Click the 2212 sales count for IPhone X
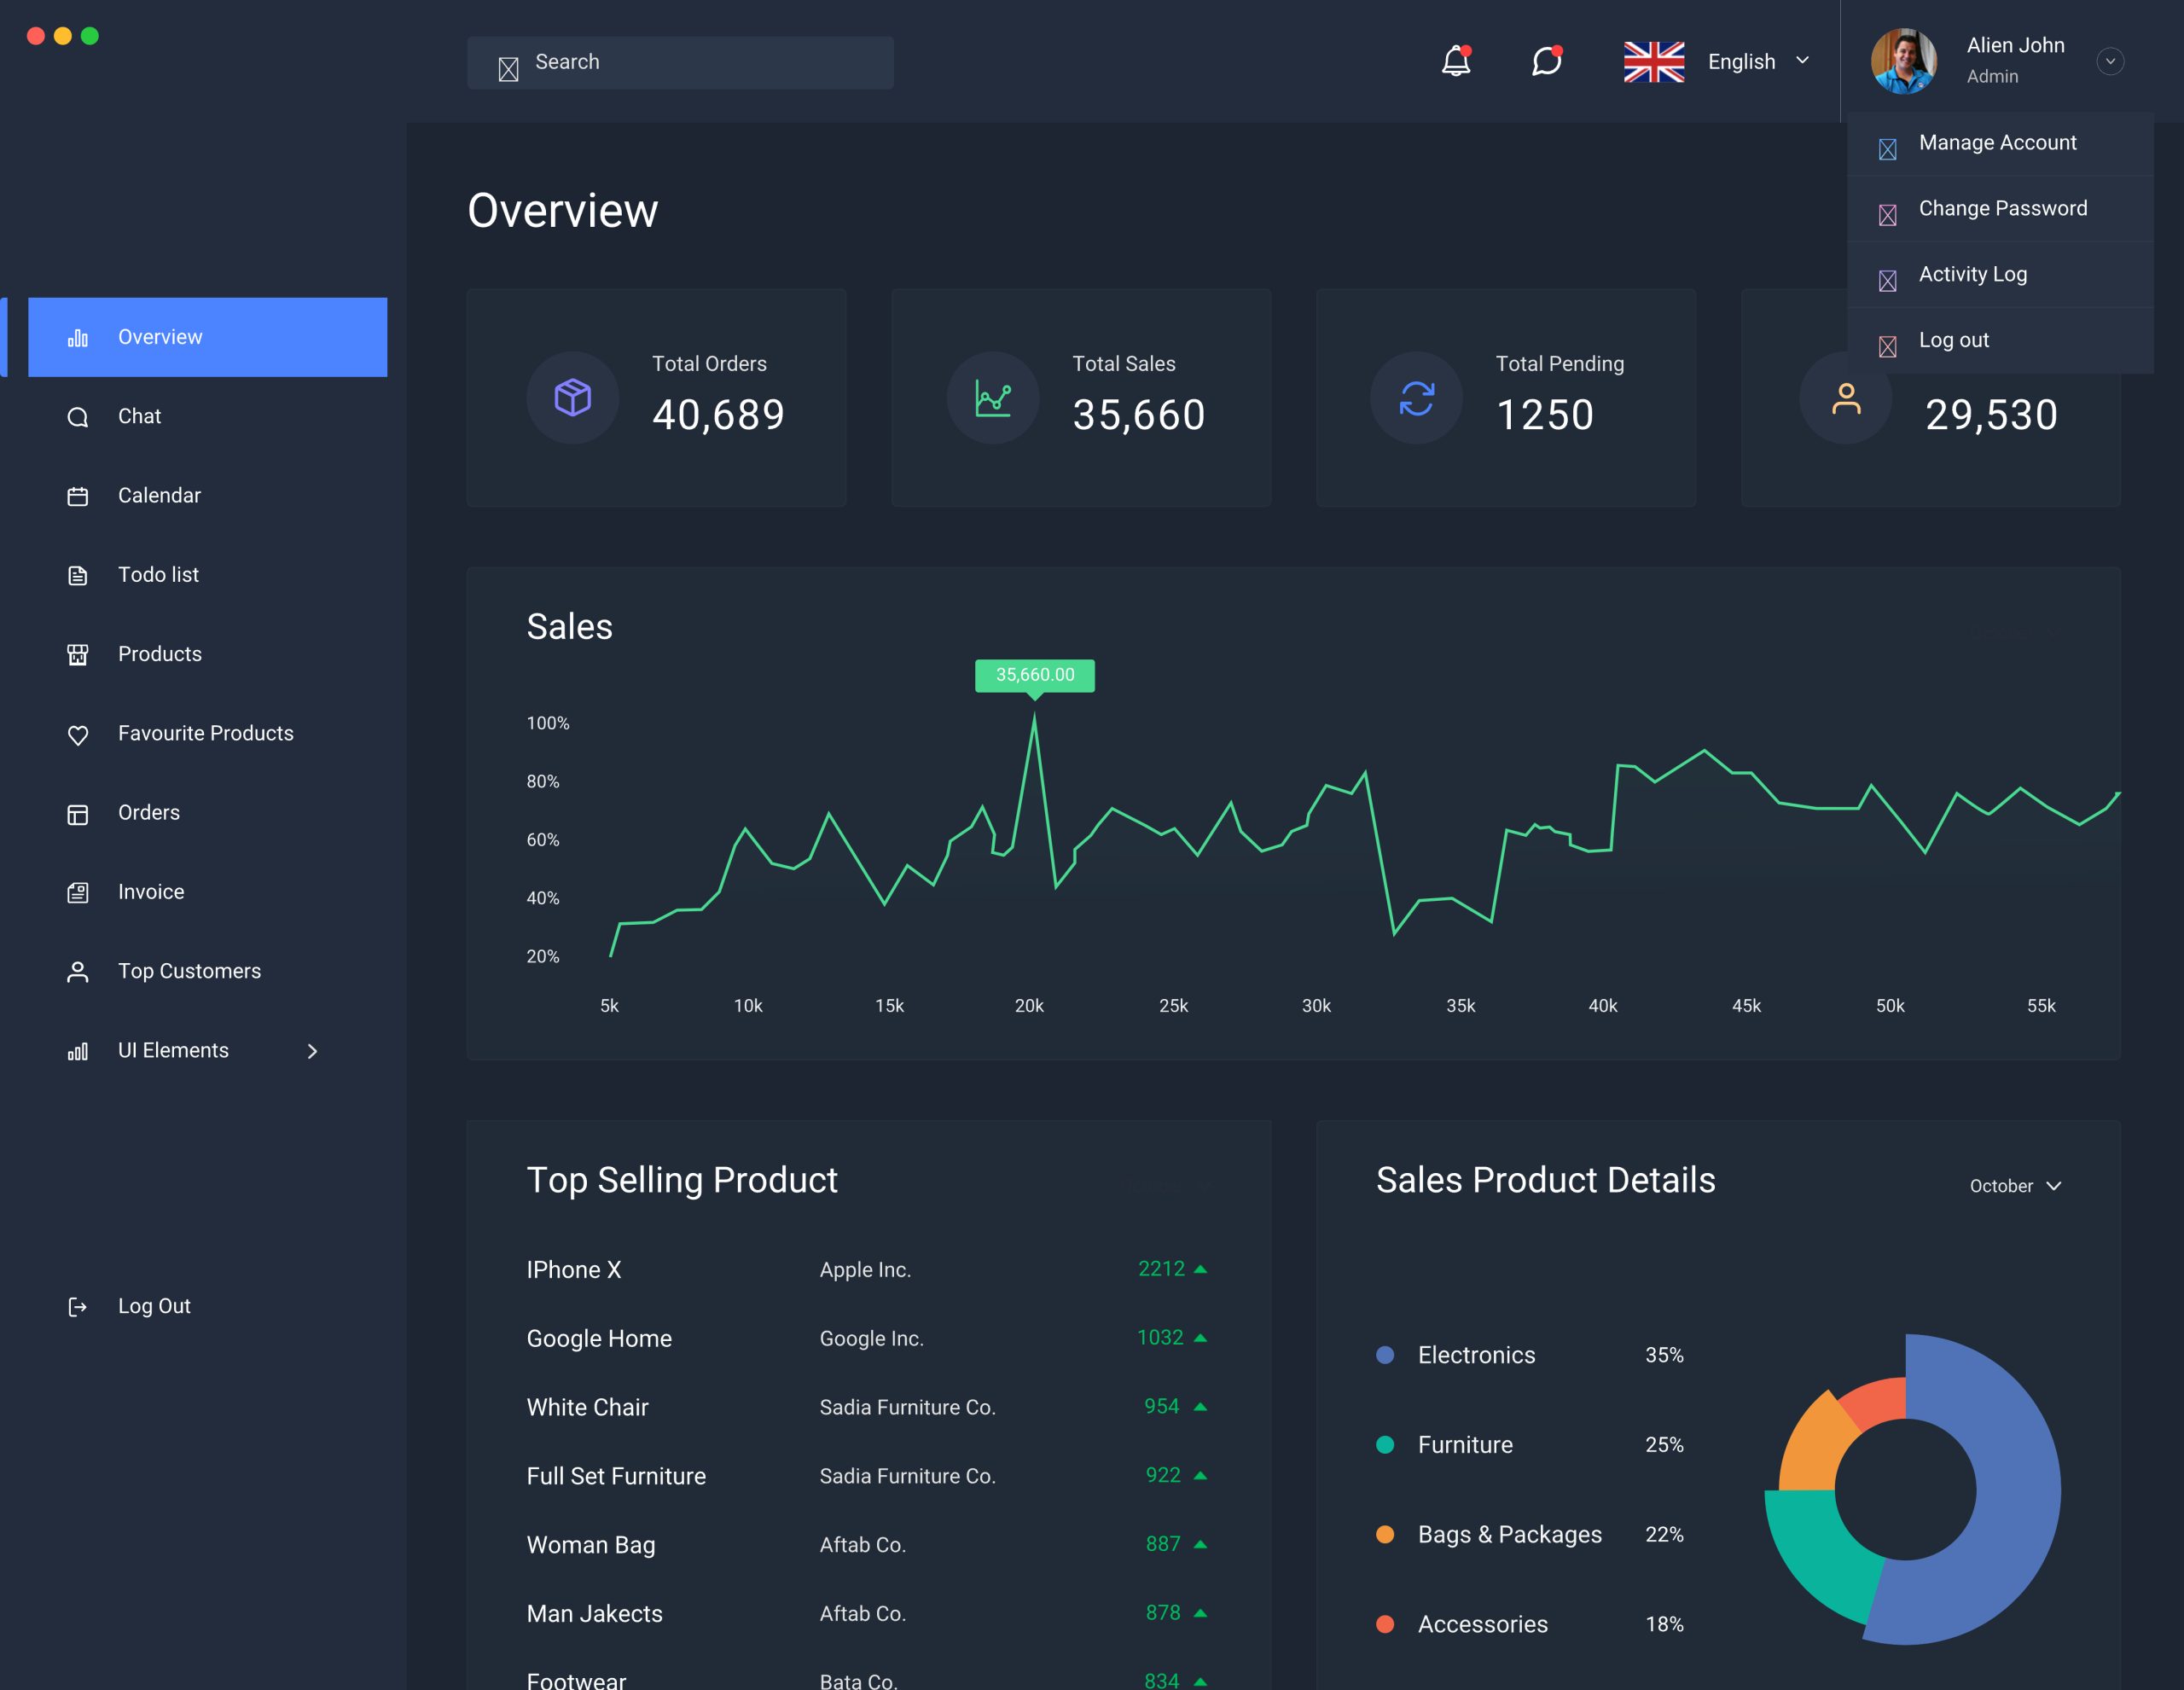 [1161, 1269]
